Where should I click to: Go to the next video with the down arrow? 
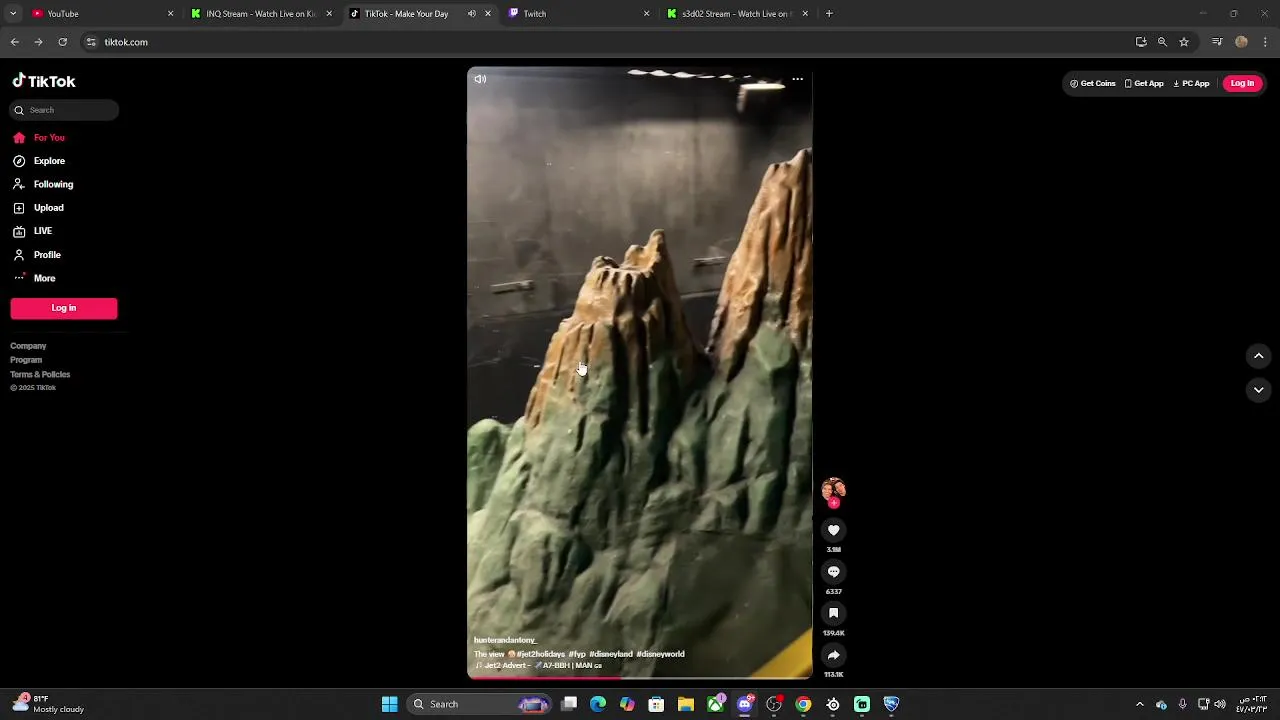tap(1259, 390)
